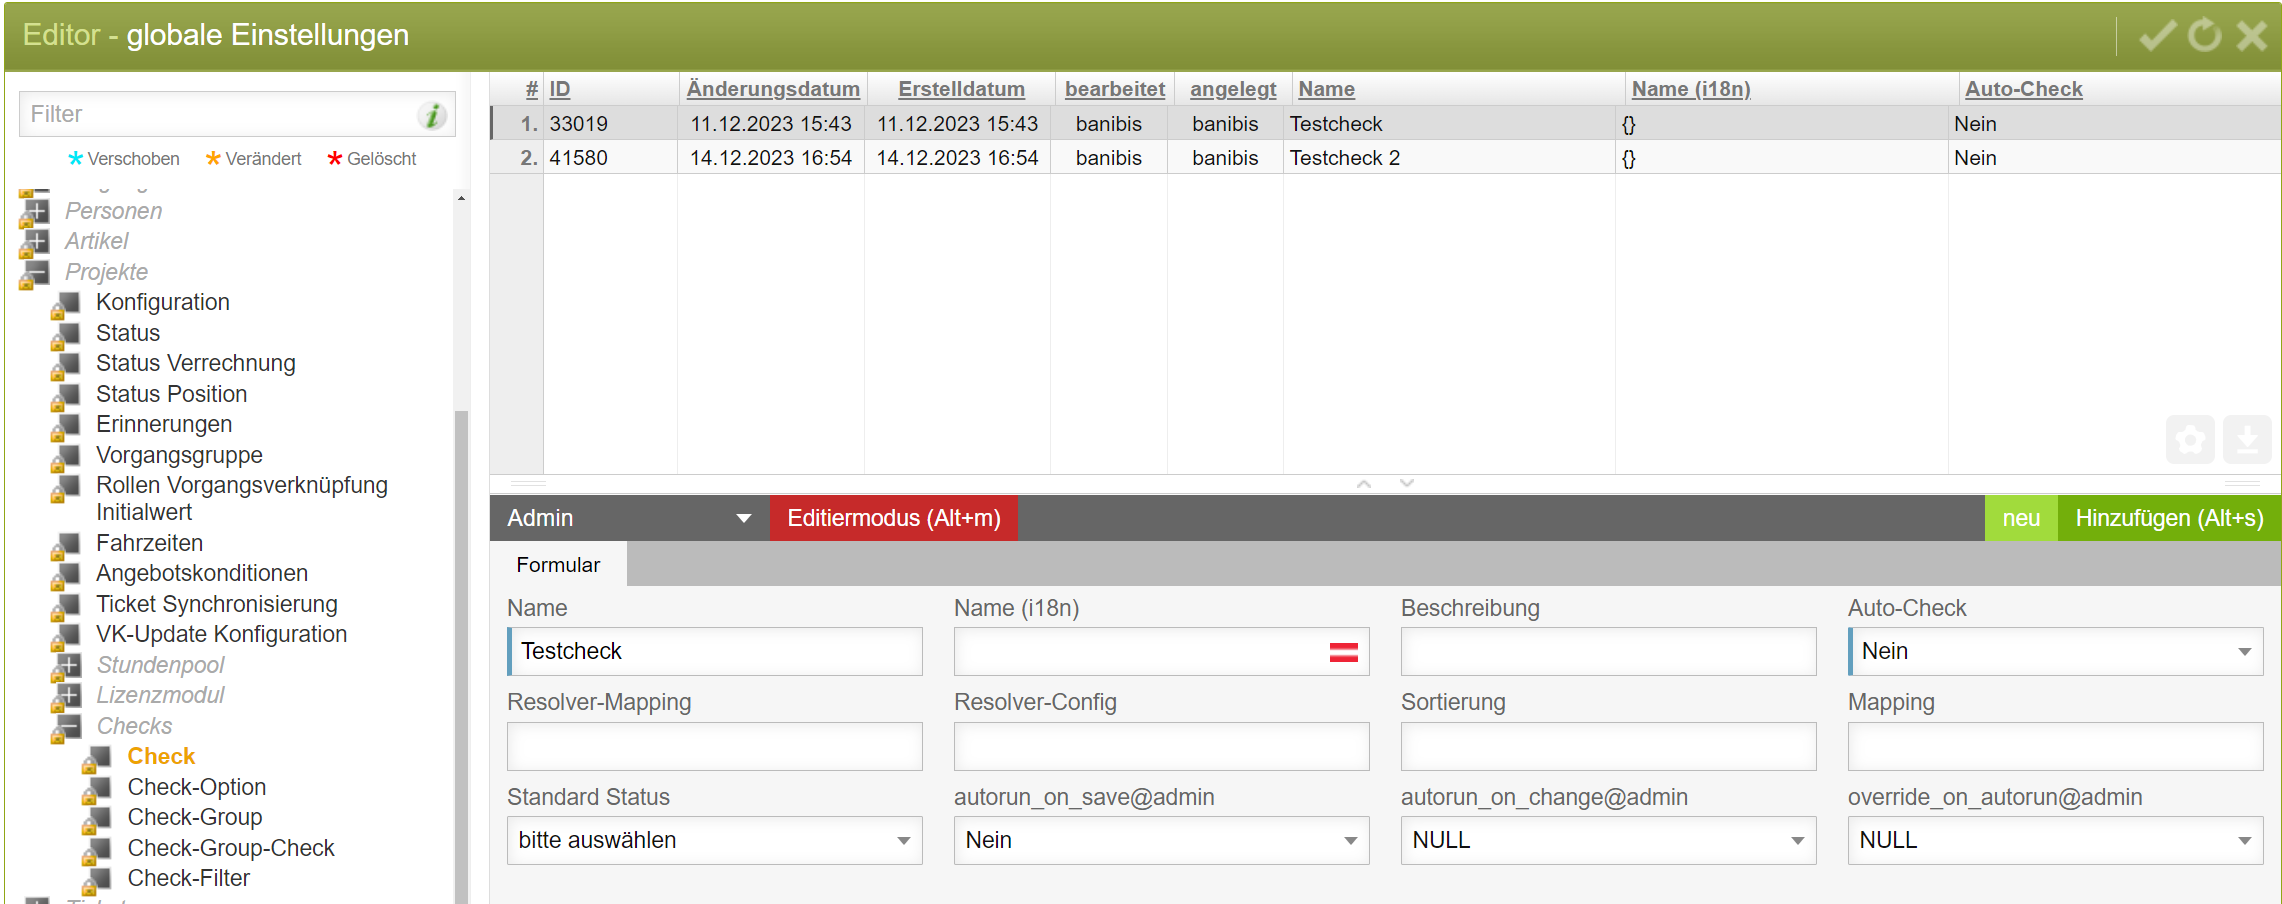
Task: Click the up chevron on the splitter
Action: pos(1364,483)
